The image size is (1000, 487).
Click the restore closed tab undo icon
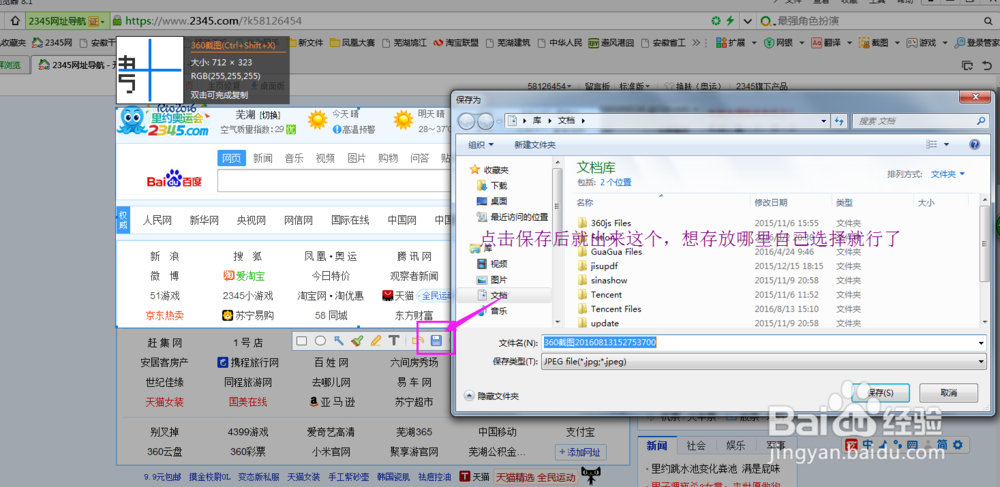coord(987,64)
